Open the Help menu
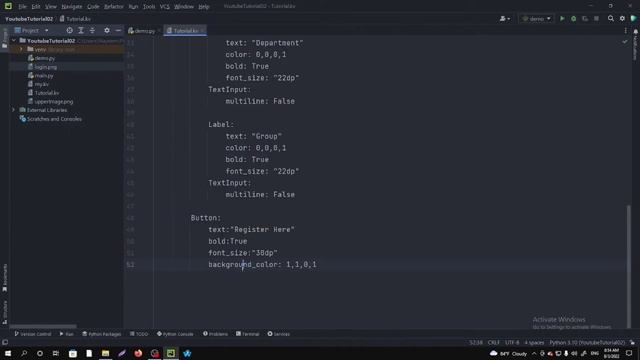 tap(204, 7)
